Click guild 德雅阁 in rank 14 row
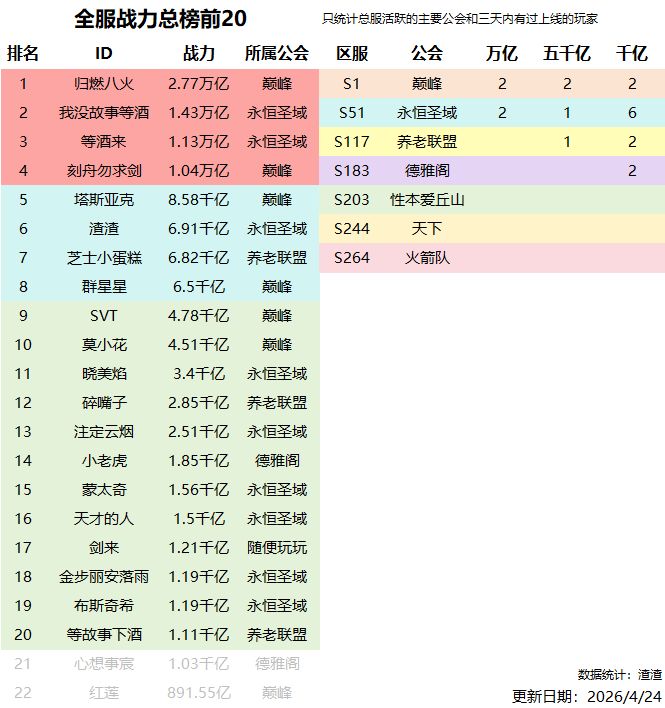 click(277, 461)
